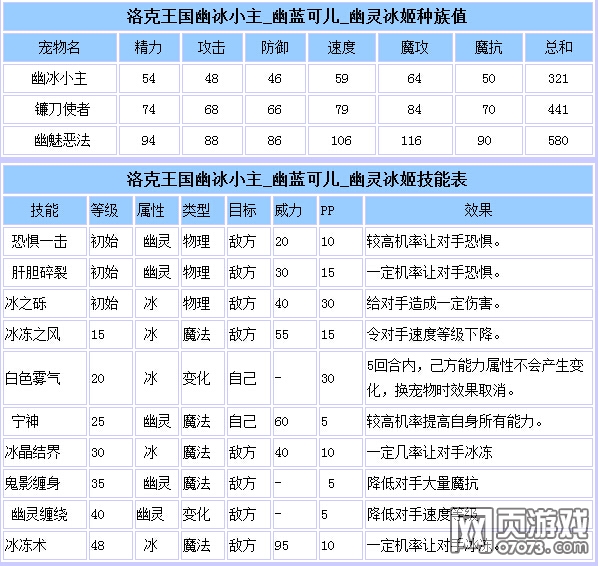
Task: Click the 总和 column header
Action: click(559, 48)
